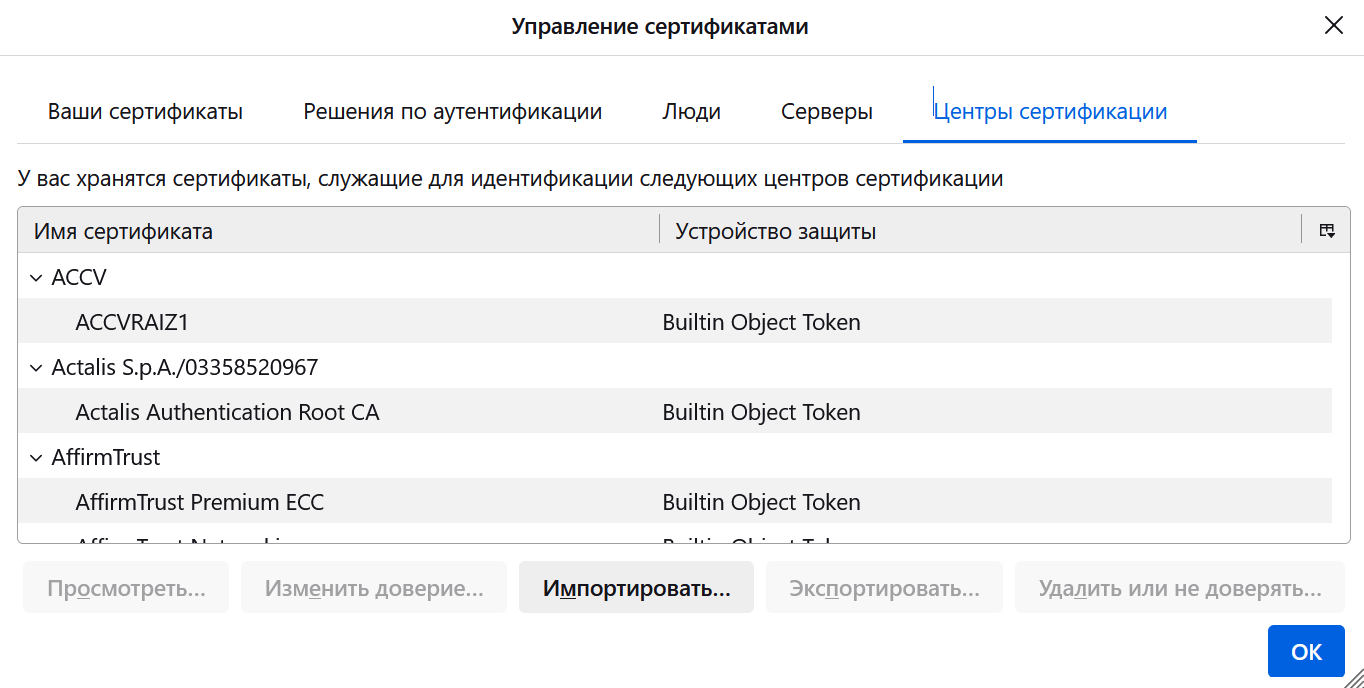Go to the Серверы tab
This screenshot has height=688, width=1364.
point(826,112)
